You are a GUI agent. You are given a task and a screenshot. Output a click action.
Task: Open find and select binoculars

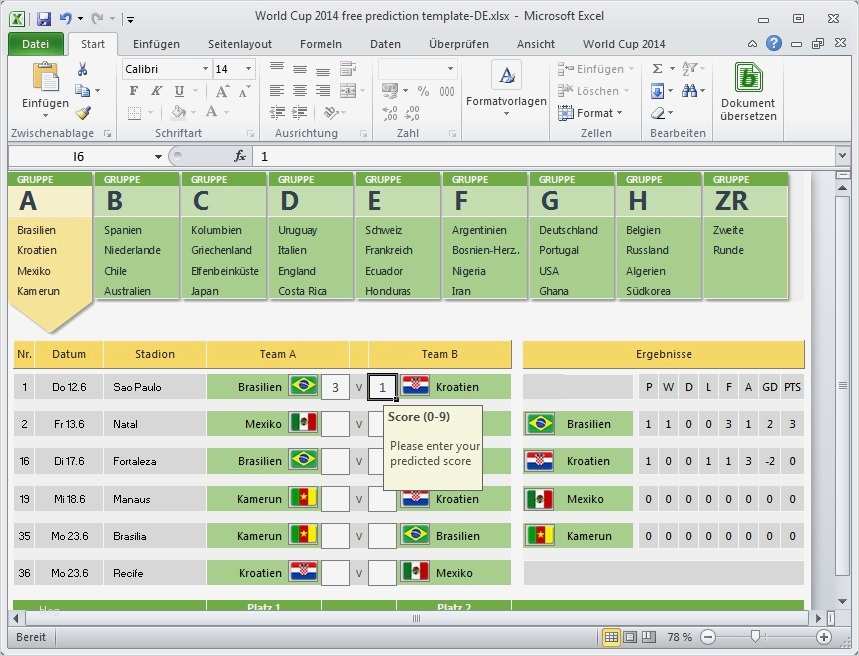pyautogui.click(x=689, y=91)
